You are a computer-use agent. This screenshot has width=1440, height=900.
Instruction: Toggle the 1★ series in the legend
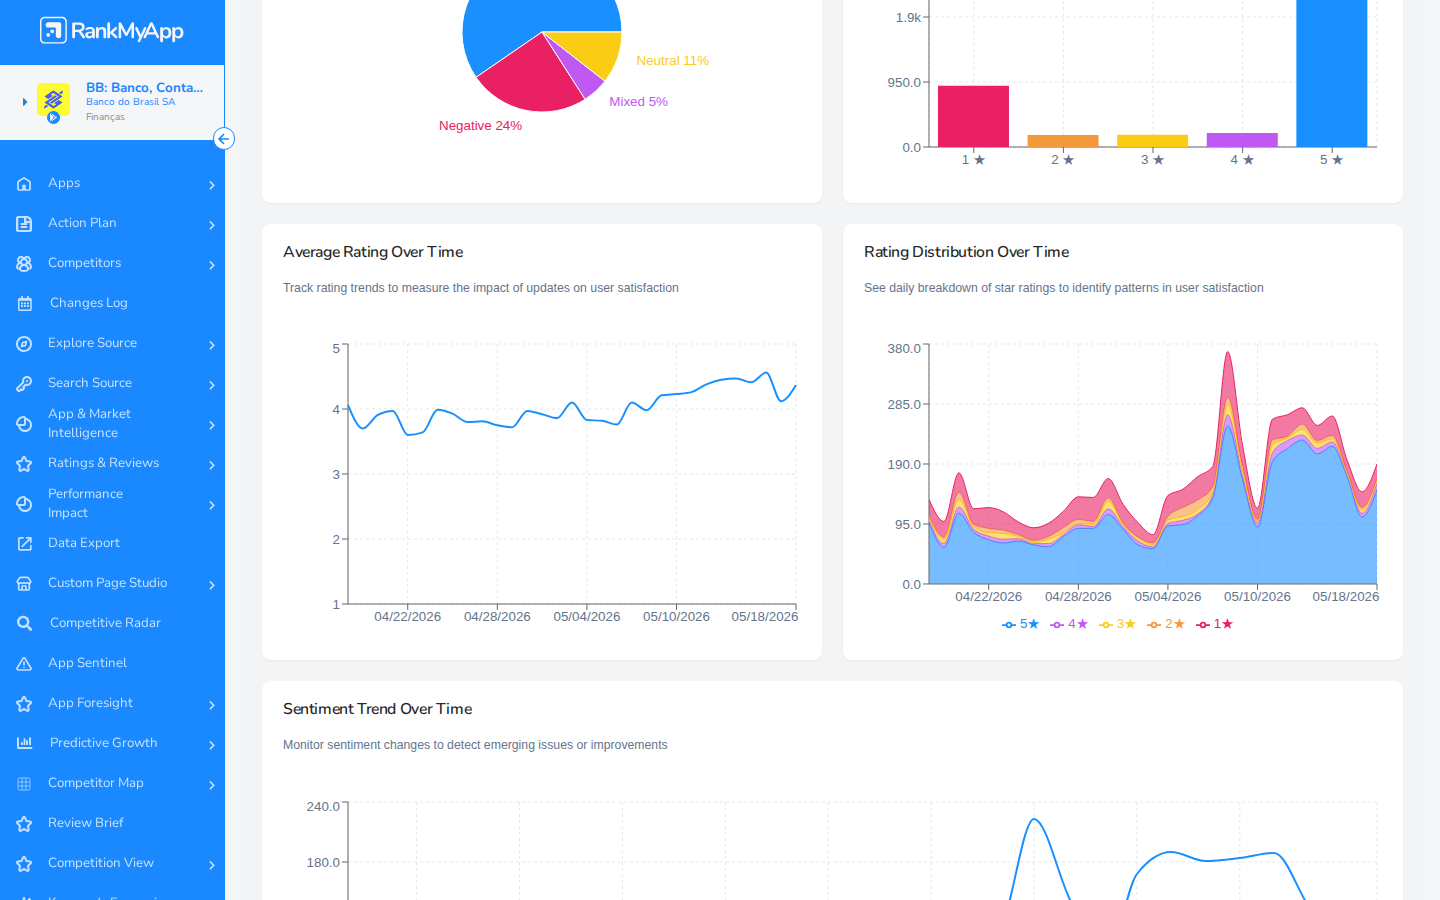coord(1214,624)
